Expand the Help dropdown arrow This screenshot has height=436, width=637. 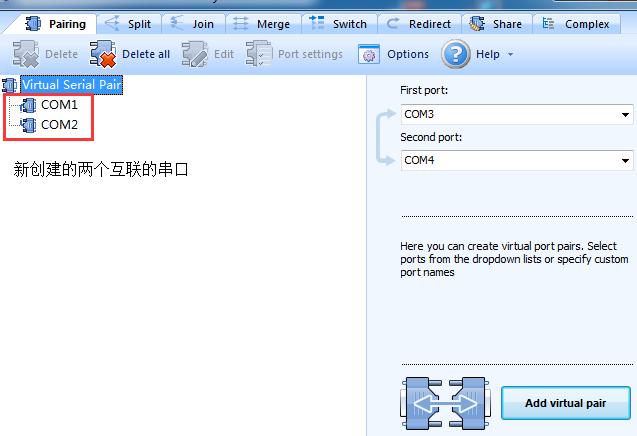pyautogui.click(x=511, y=54)
